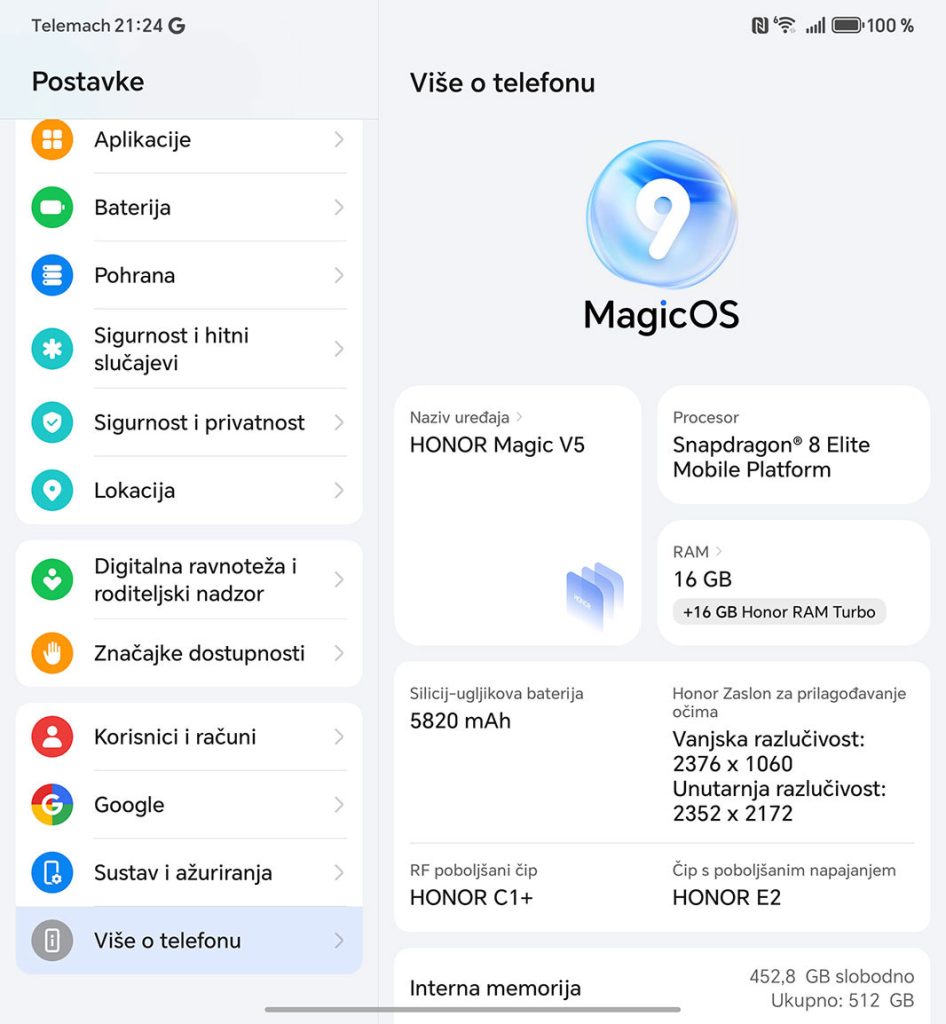Expand the chevron beside RAM label
The height and width of the screenshot is (1024, 946).
719,552
